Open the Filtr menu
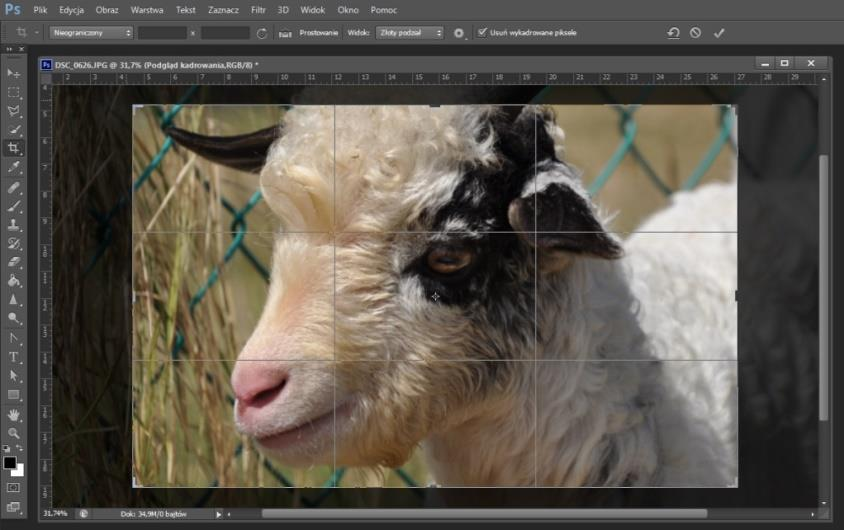Screen dimensions: 844x530 (258, 9)
